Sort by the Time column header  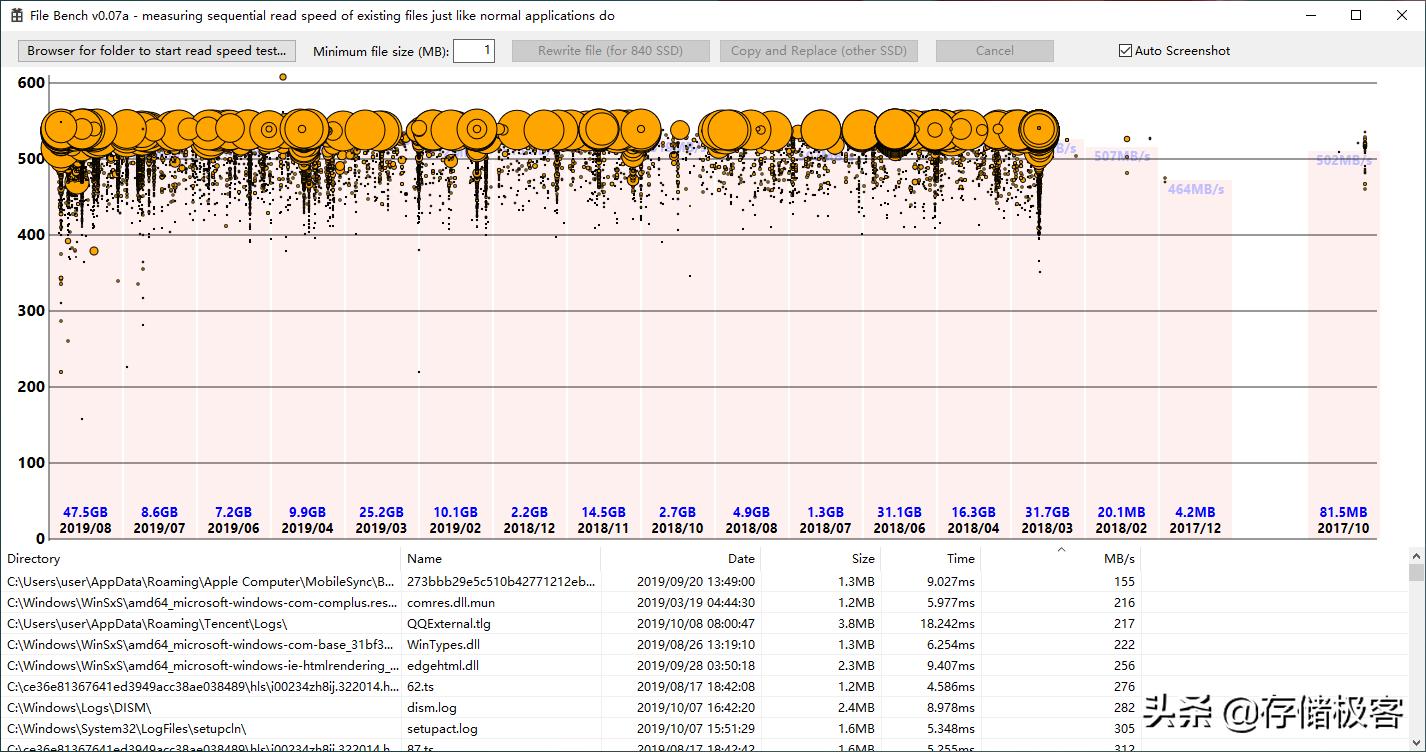[x=930, y=559]
